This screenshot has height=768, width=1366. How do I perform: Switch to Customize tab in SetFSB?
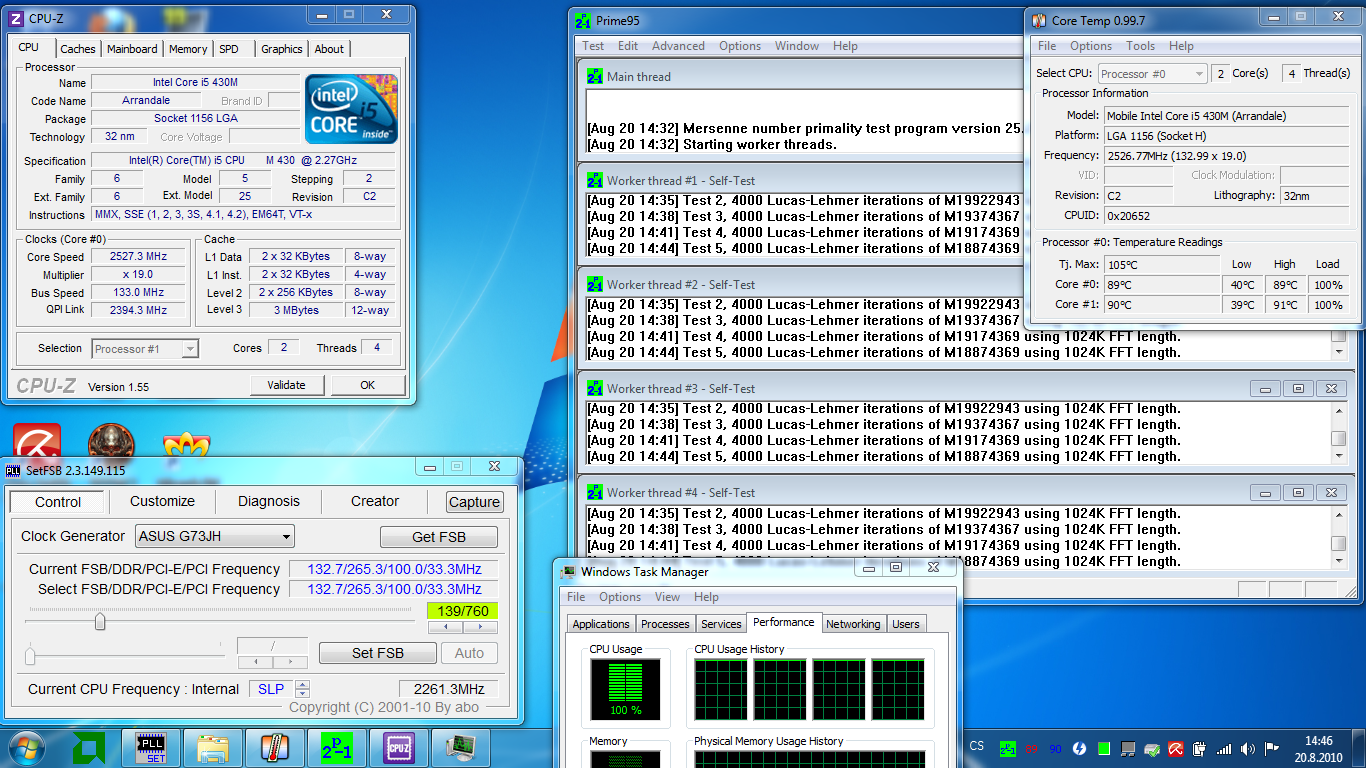click(162, 501)
